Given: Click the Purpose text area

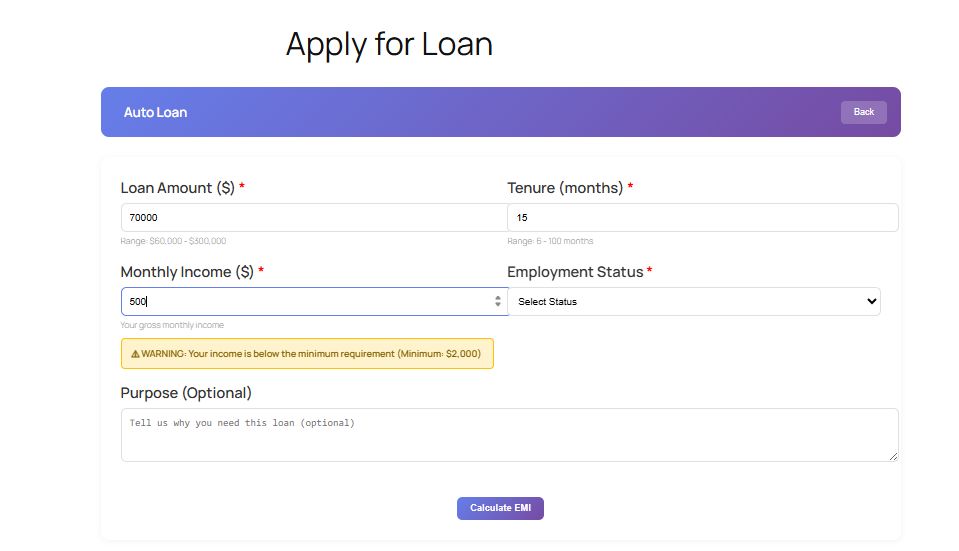Looking at the screenshot, I should [509, 435].
